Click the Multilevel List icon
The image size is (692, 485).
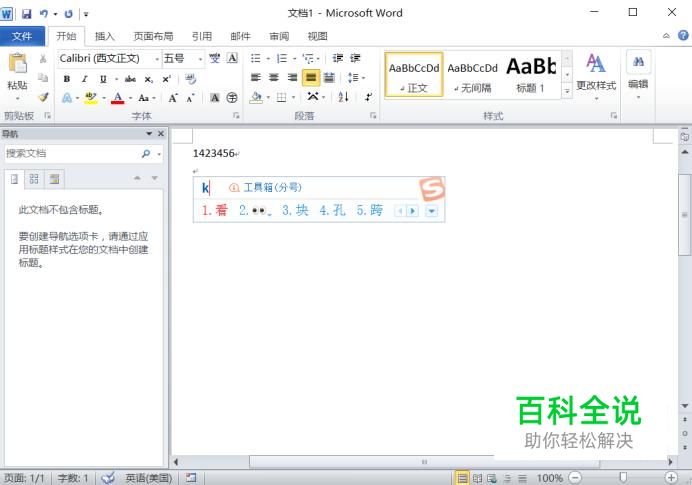click(x=308, y=58)
